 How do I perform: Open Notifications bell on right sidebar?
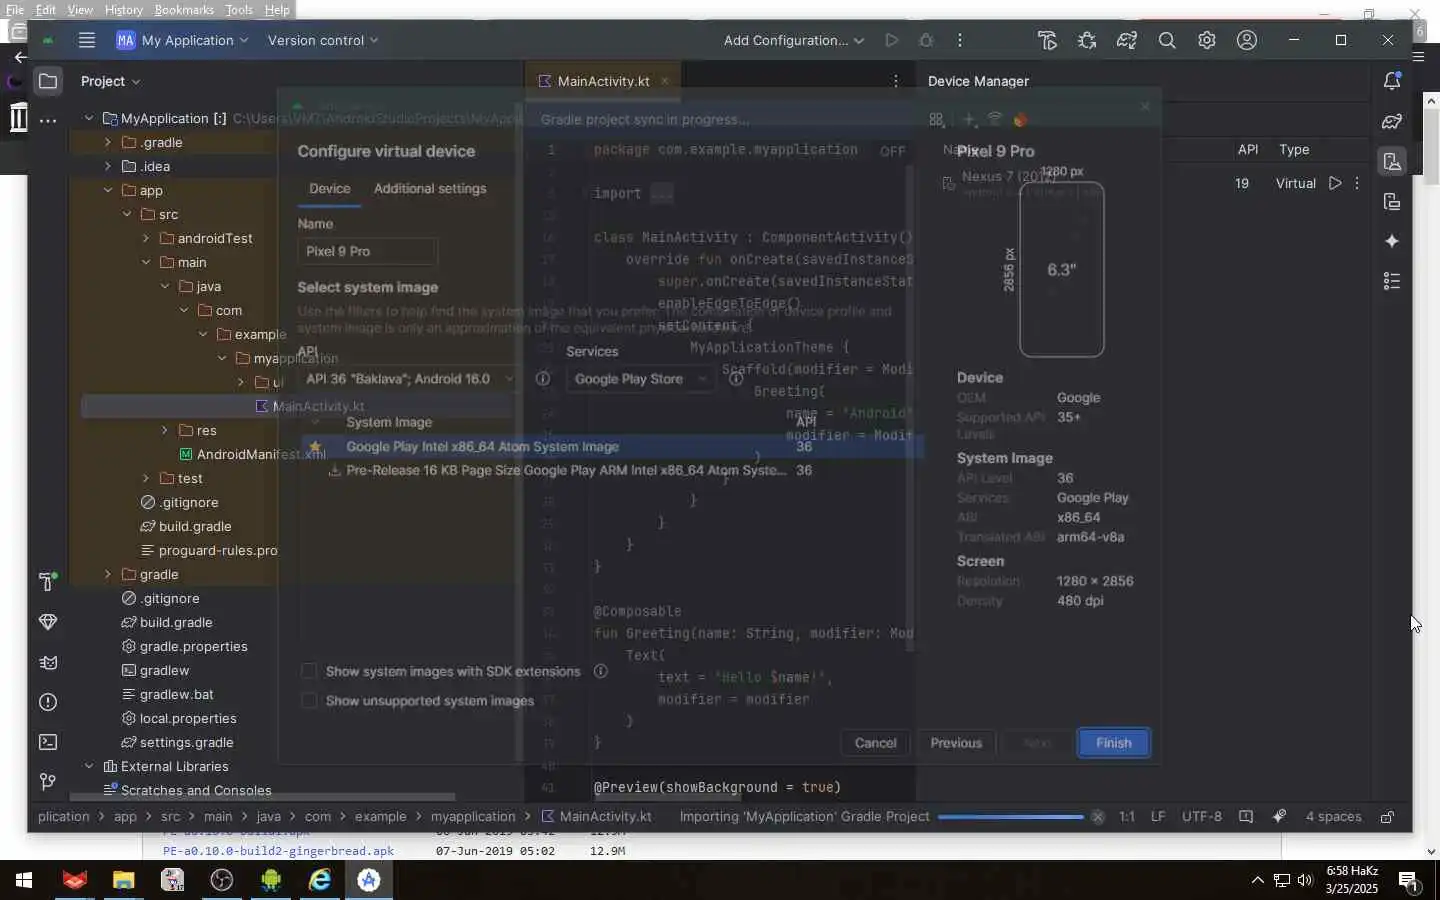click(1392, 81)
